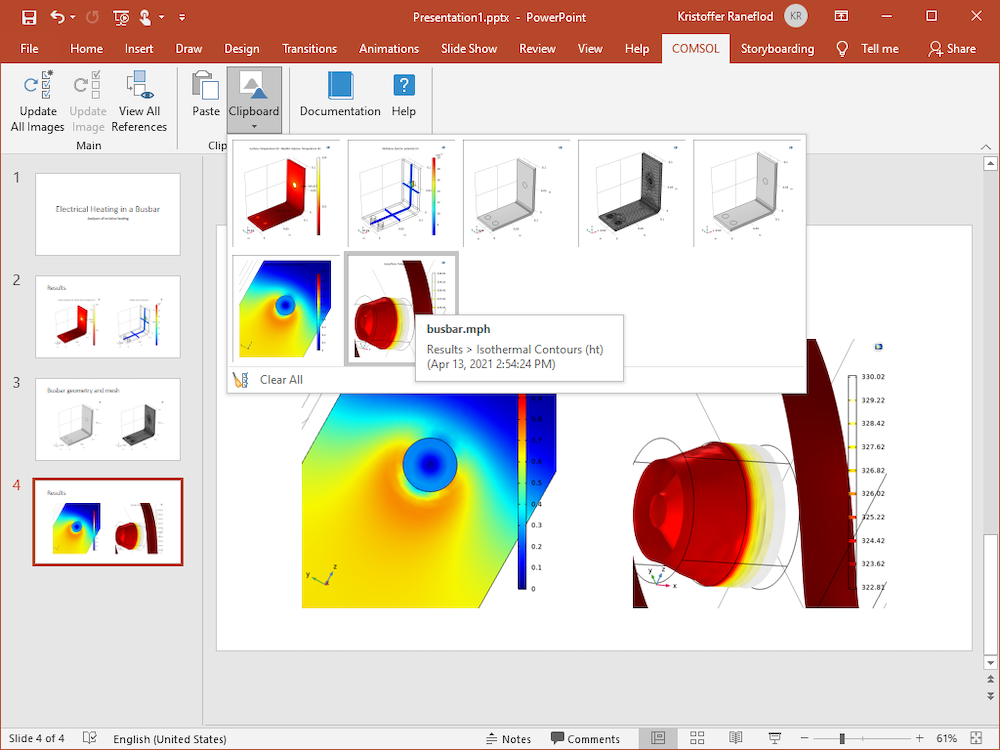The width and height of the screenshot is (1000, 750).
Task: Select slide 3 thumbnail Busbar geometry and mesh
Action: click(108, 419)
